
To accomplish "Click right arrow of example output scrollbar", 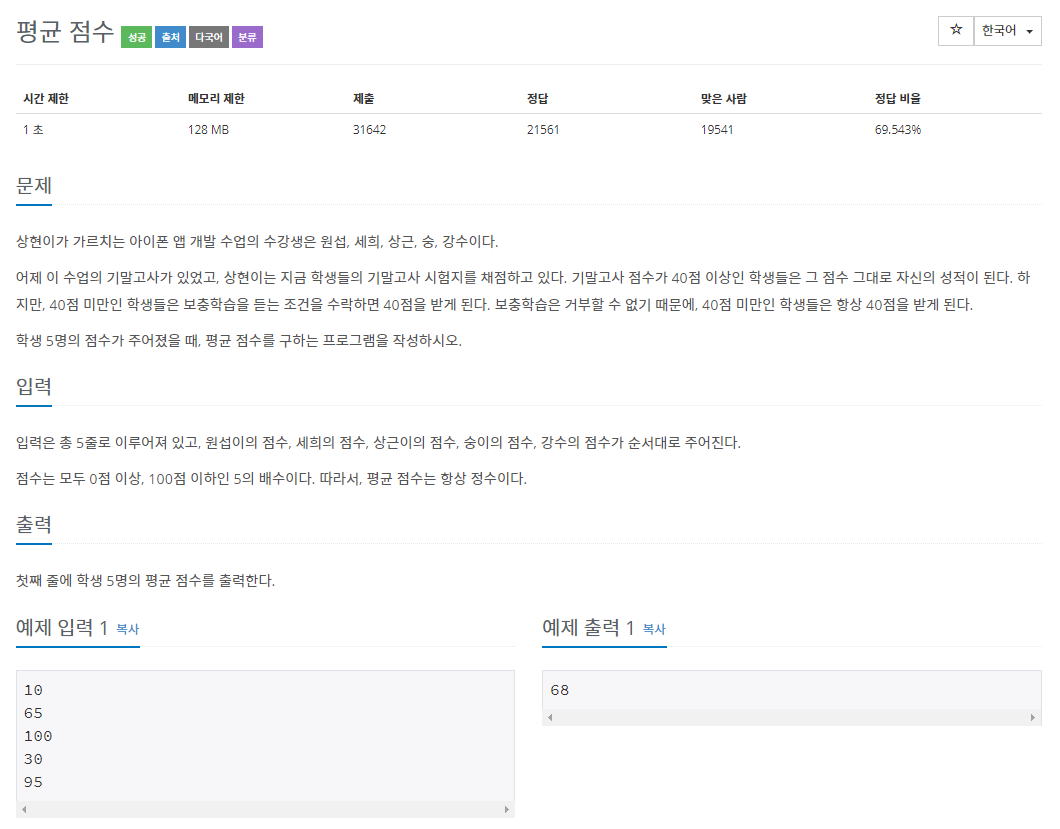I will tap(1032, 717).
